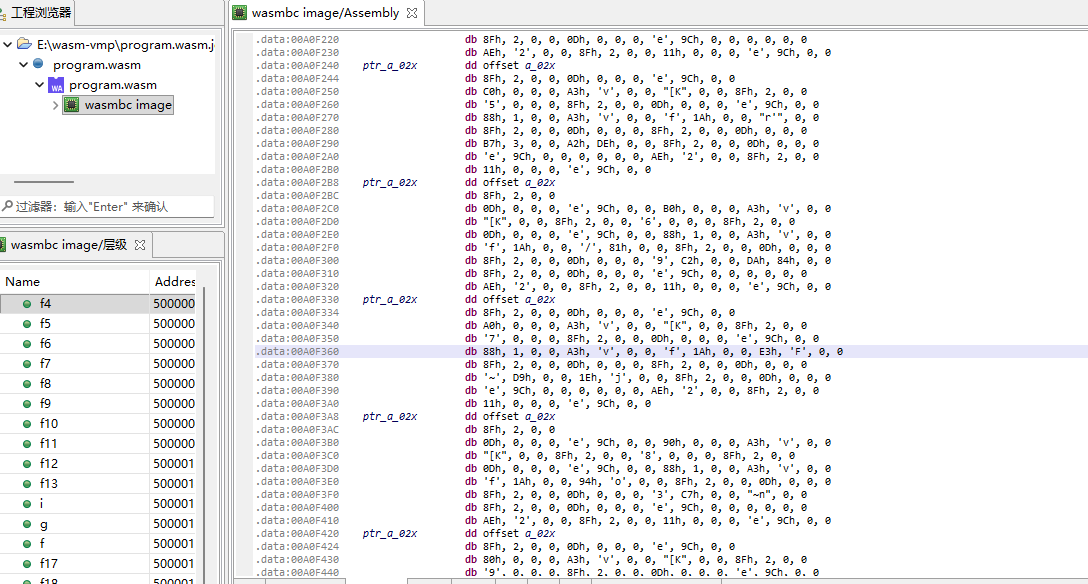Viewport: 1088px width, 584px height.
Task: Select address .data:00A0F380 line
Action: click(x=297, y=378)
